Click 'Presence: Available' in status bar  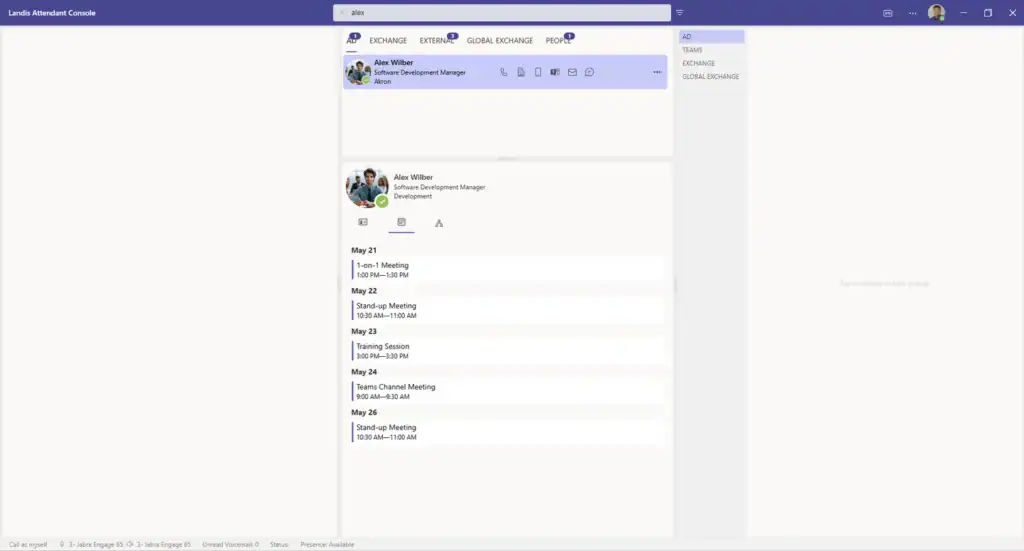click(x=327, y=544)
